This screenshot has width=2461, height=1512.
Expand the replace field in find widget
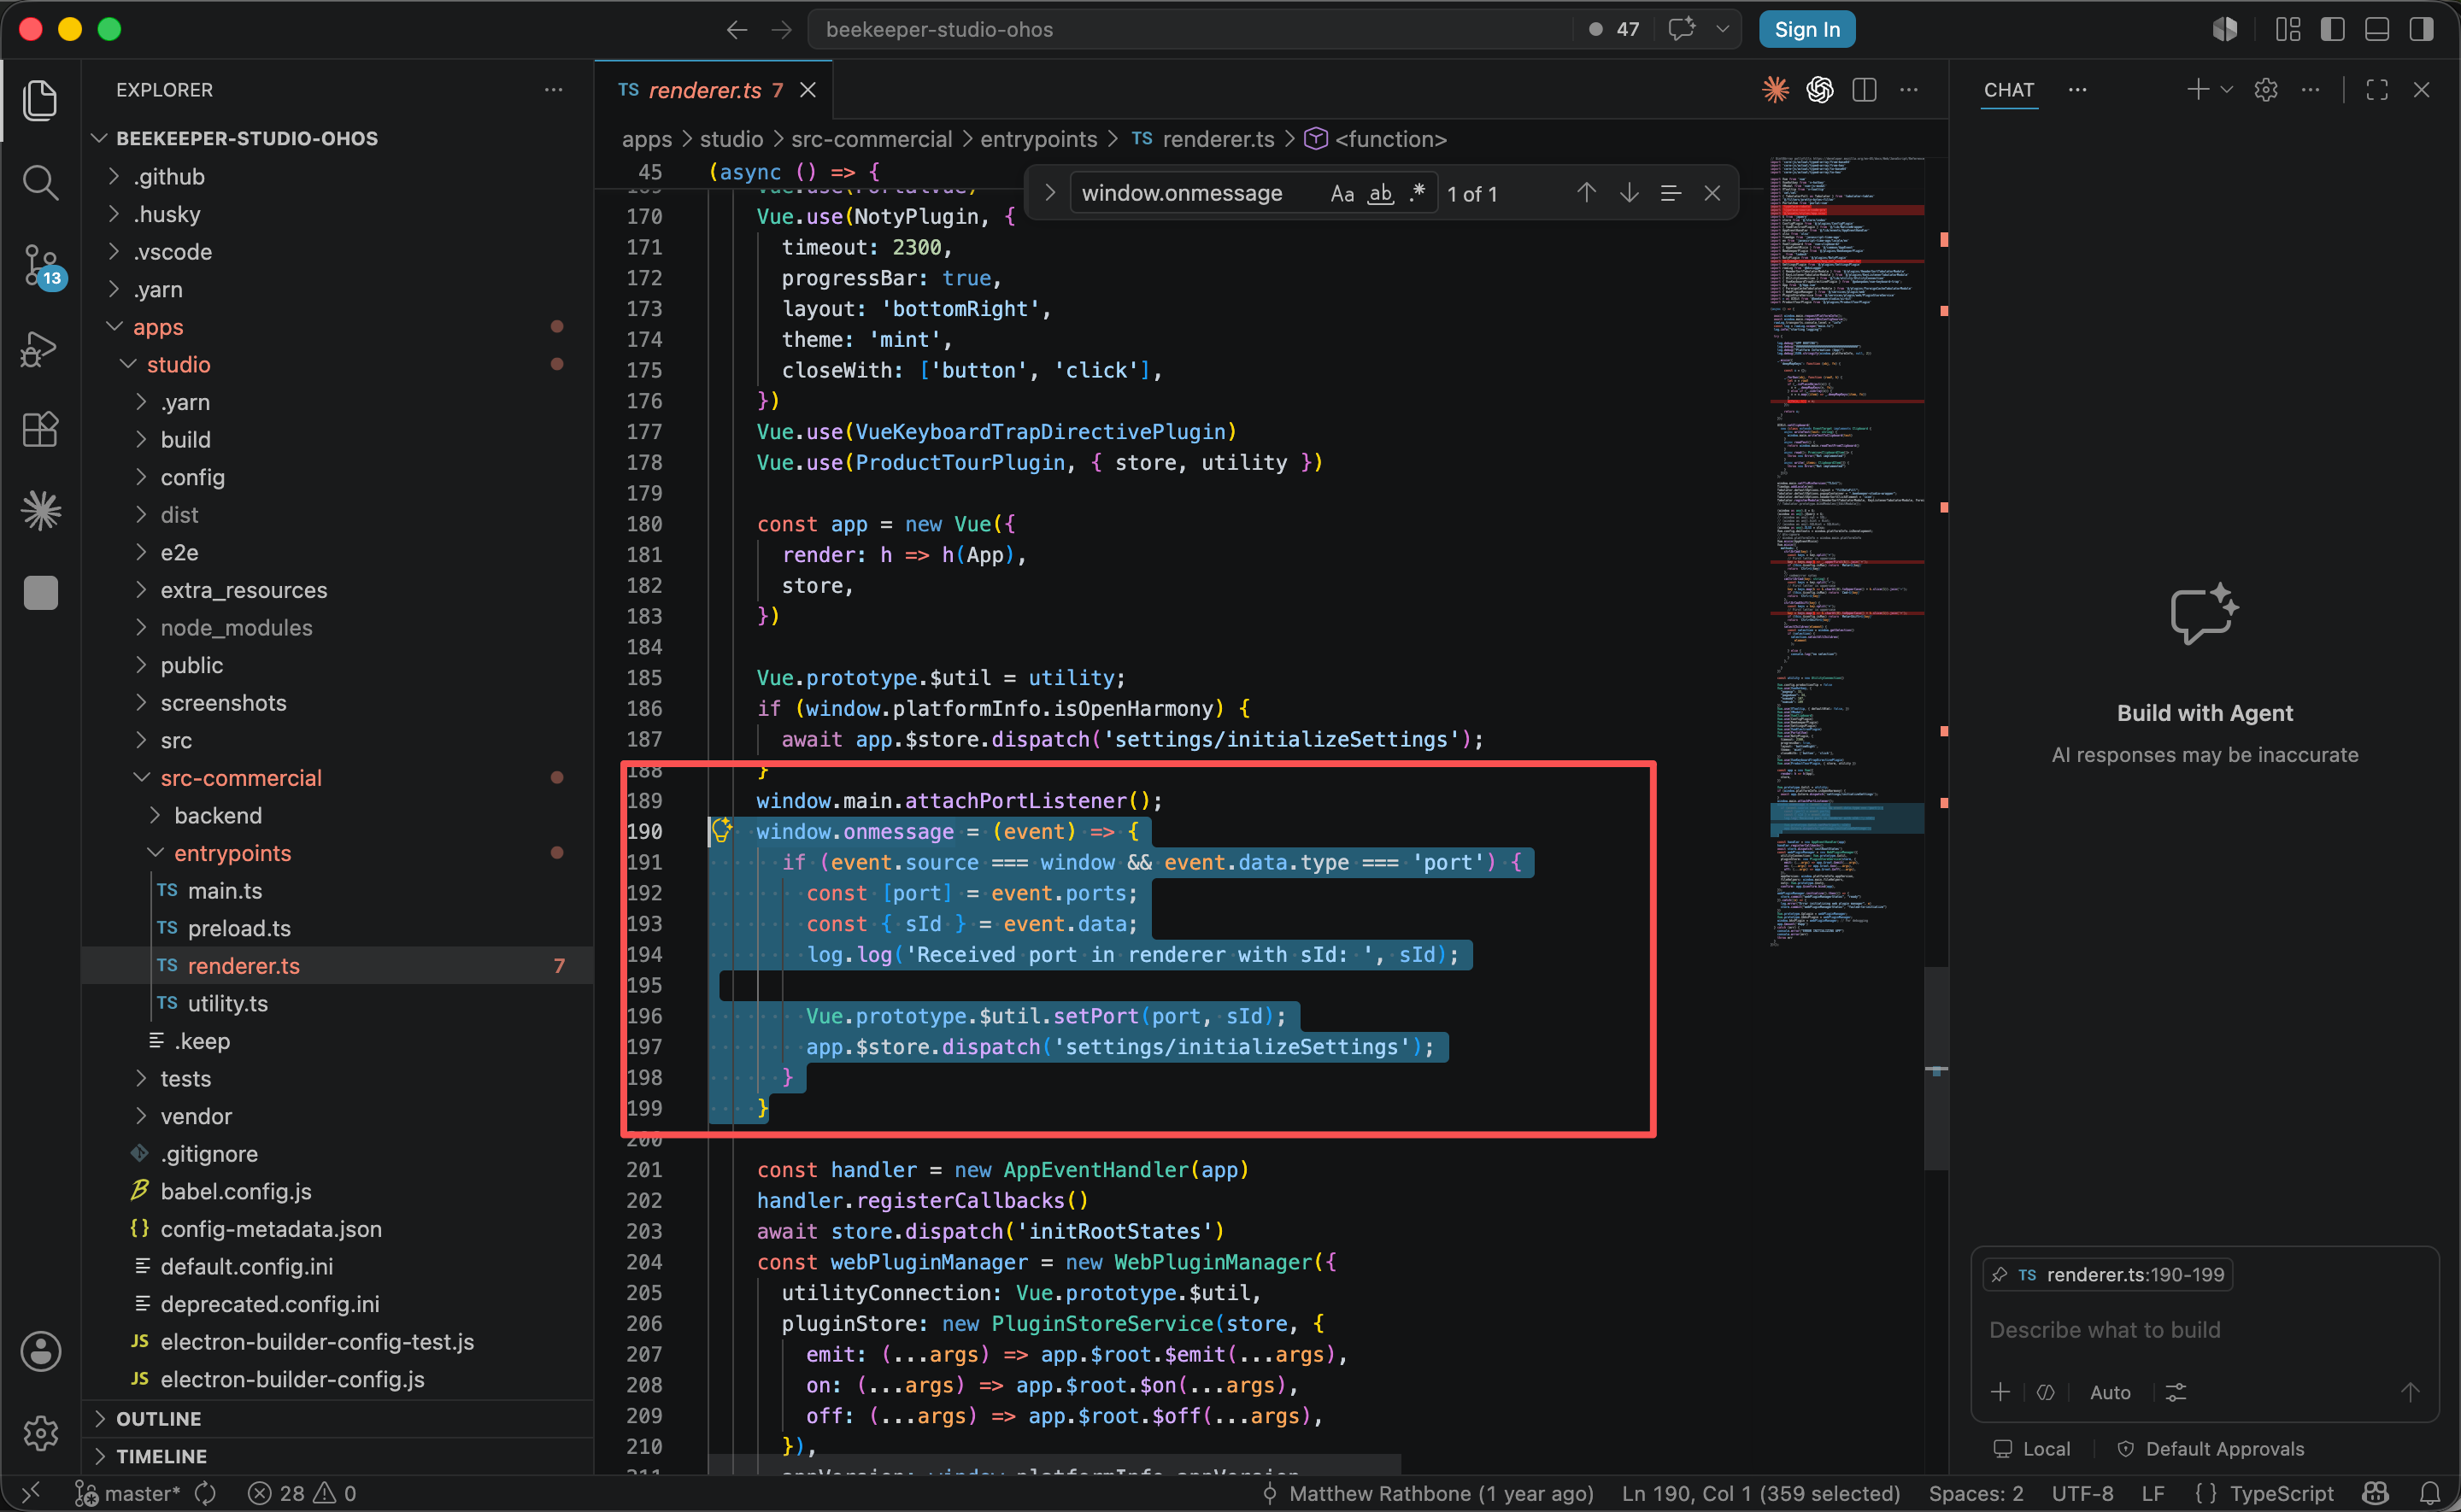[x=1049, y=193]
